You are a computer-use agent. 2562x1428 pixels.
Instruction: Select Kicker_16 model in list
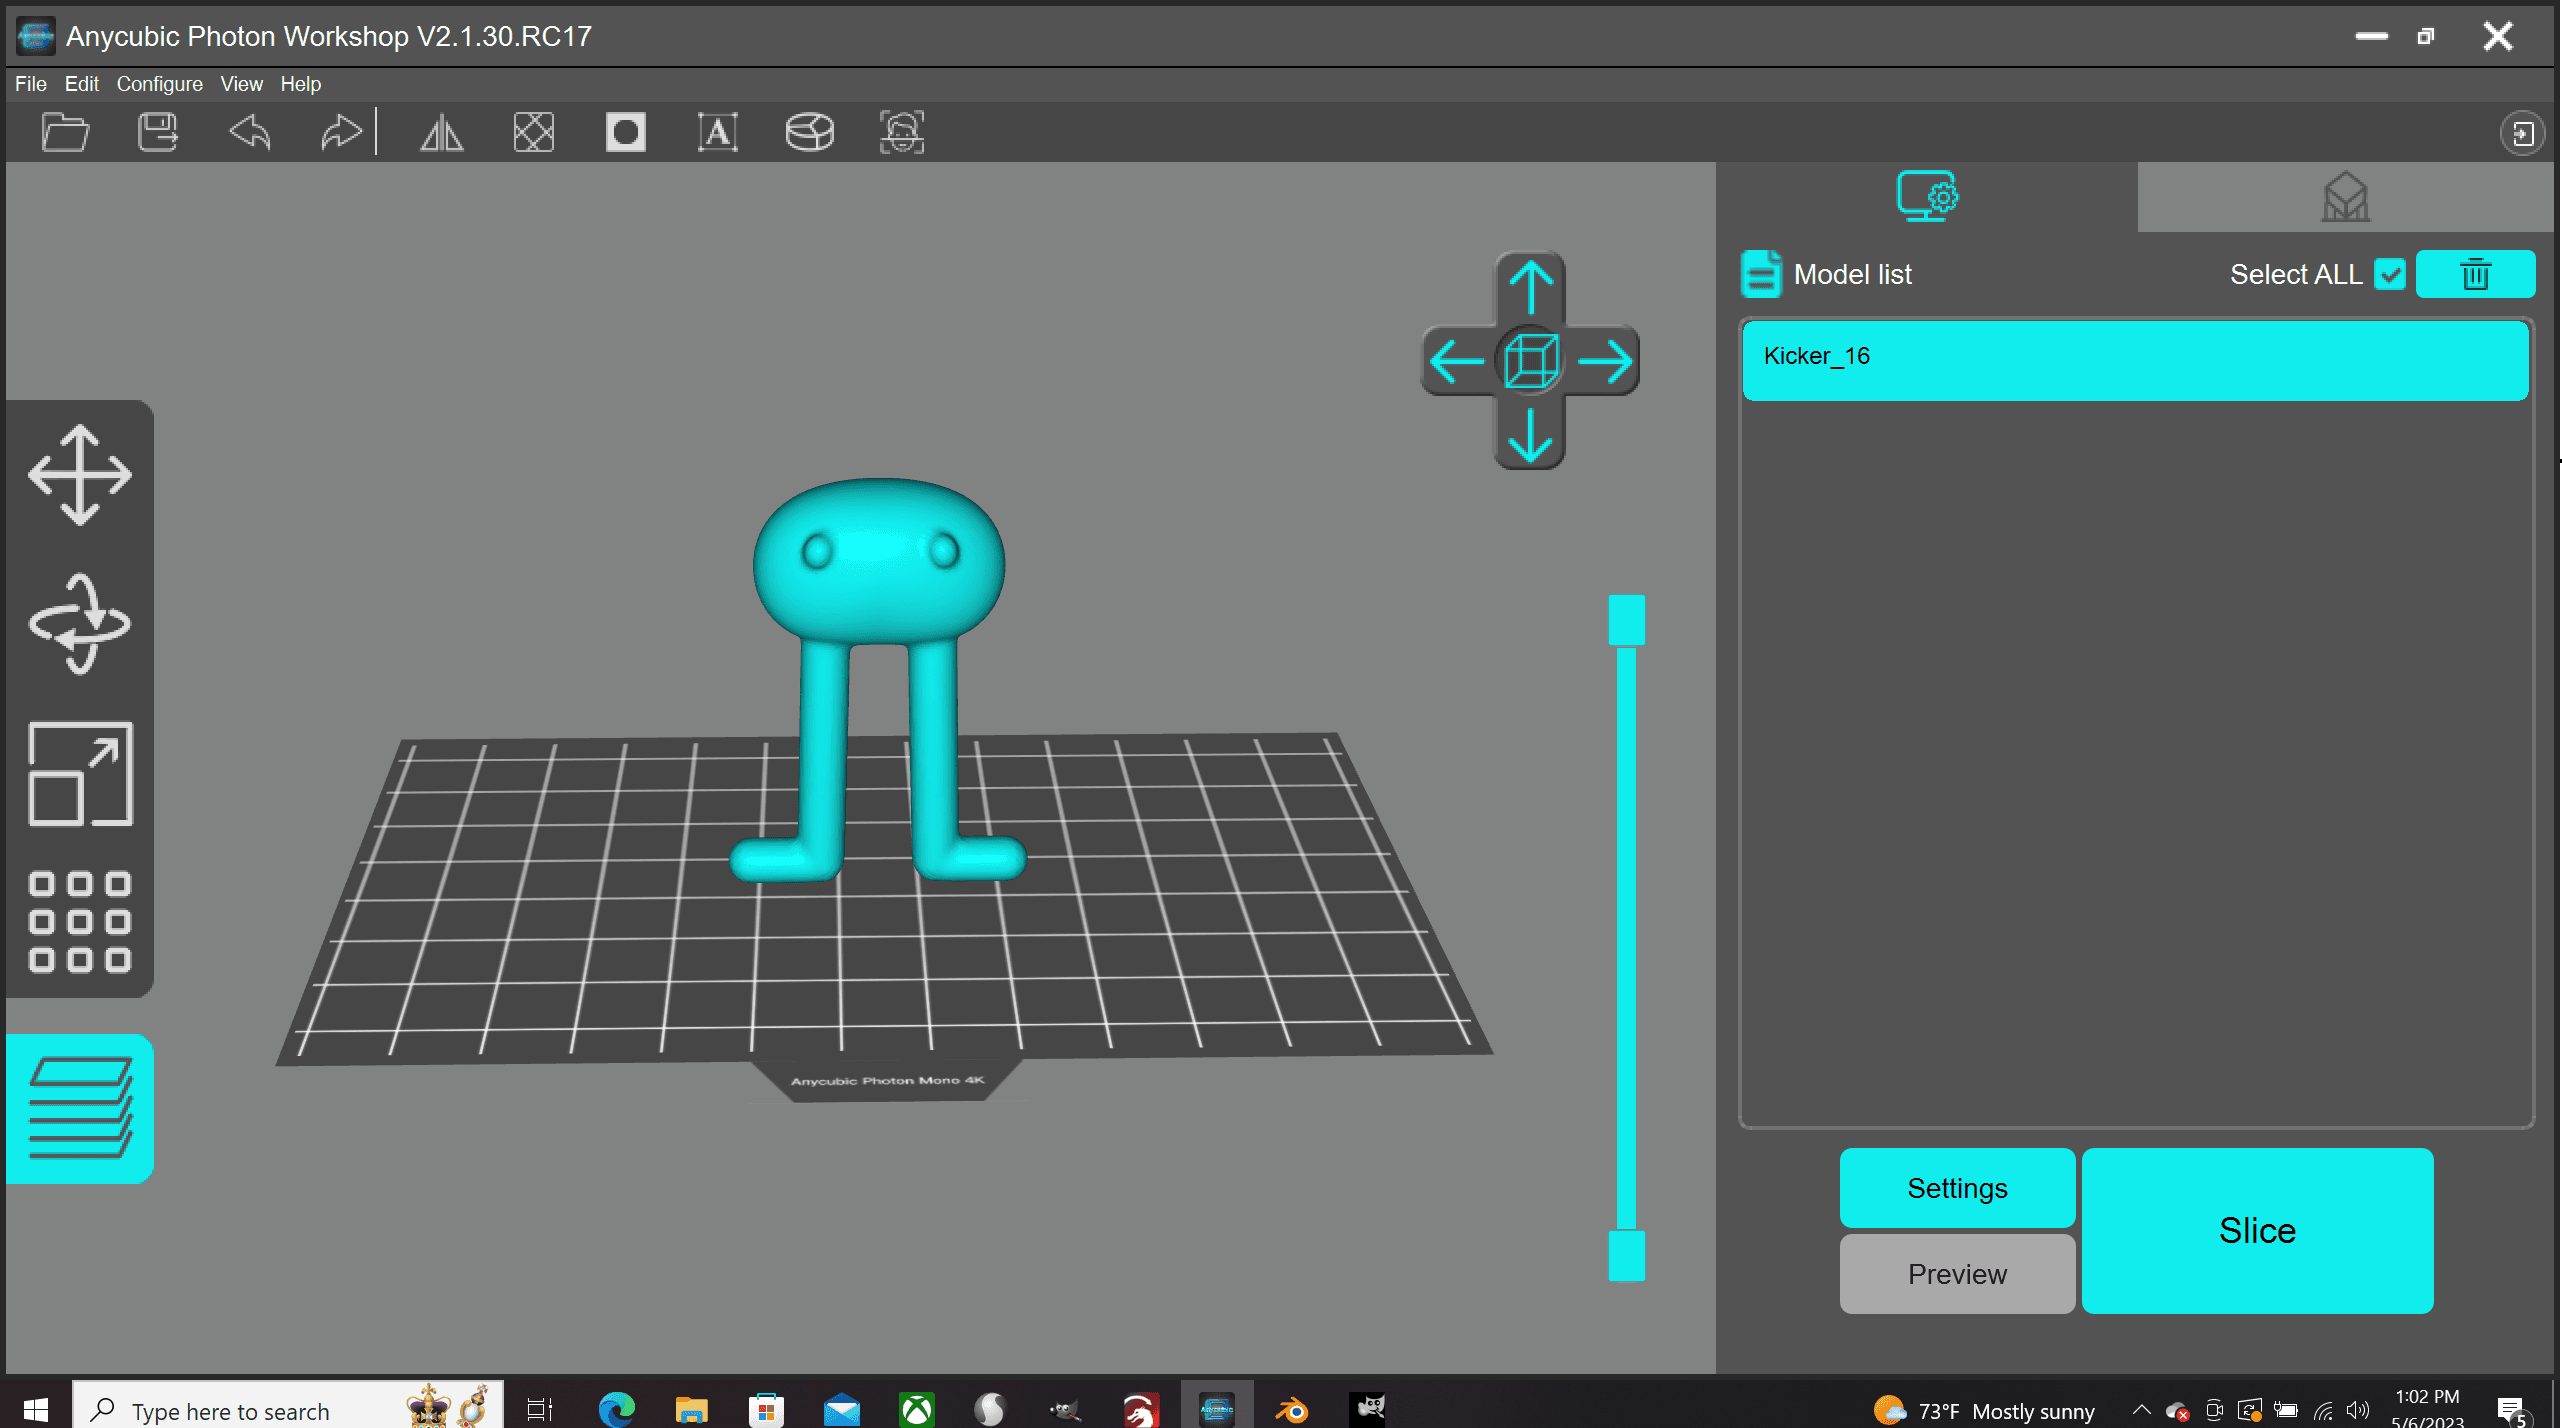click(x=2133, y=357)
